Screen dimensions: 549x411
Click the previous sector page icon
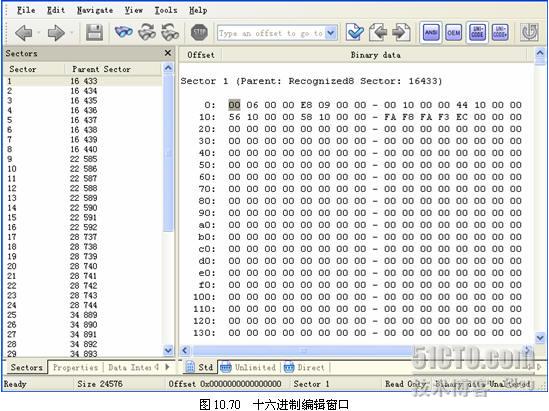point(378,33)
